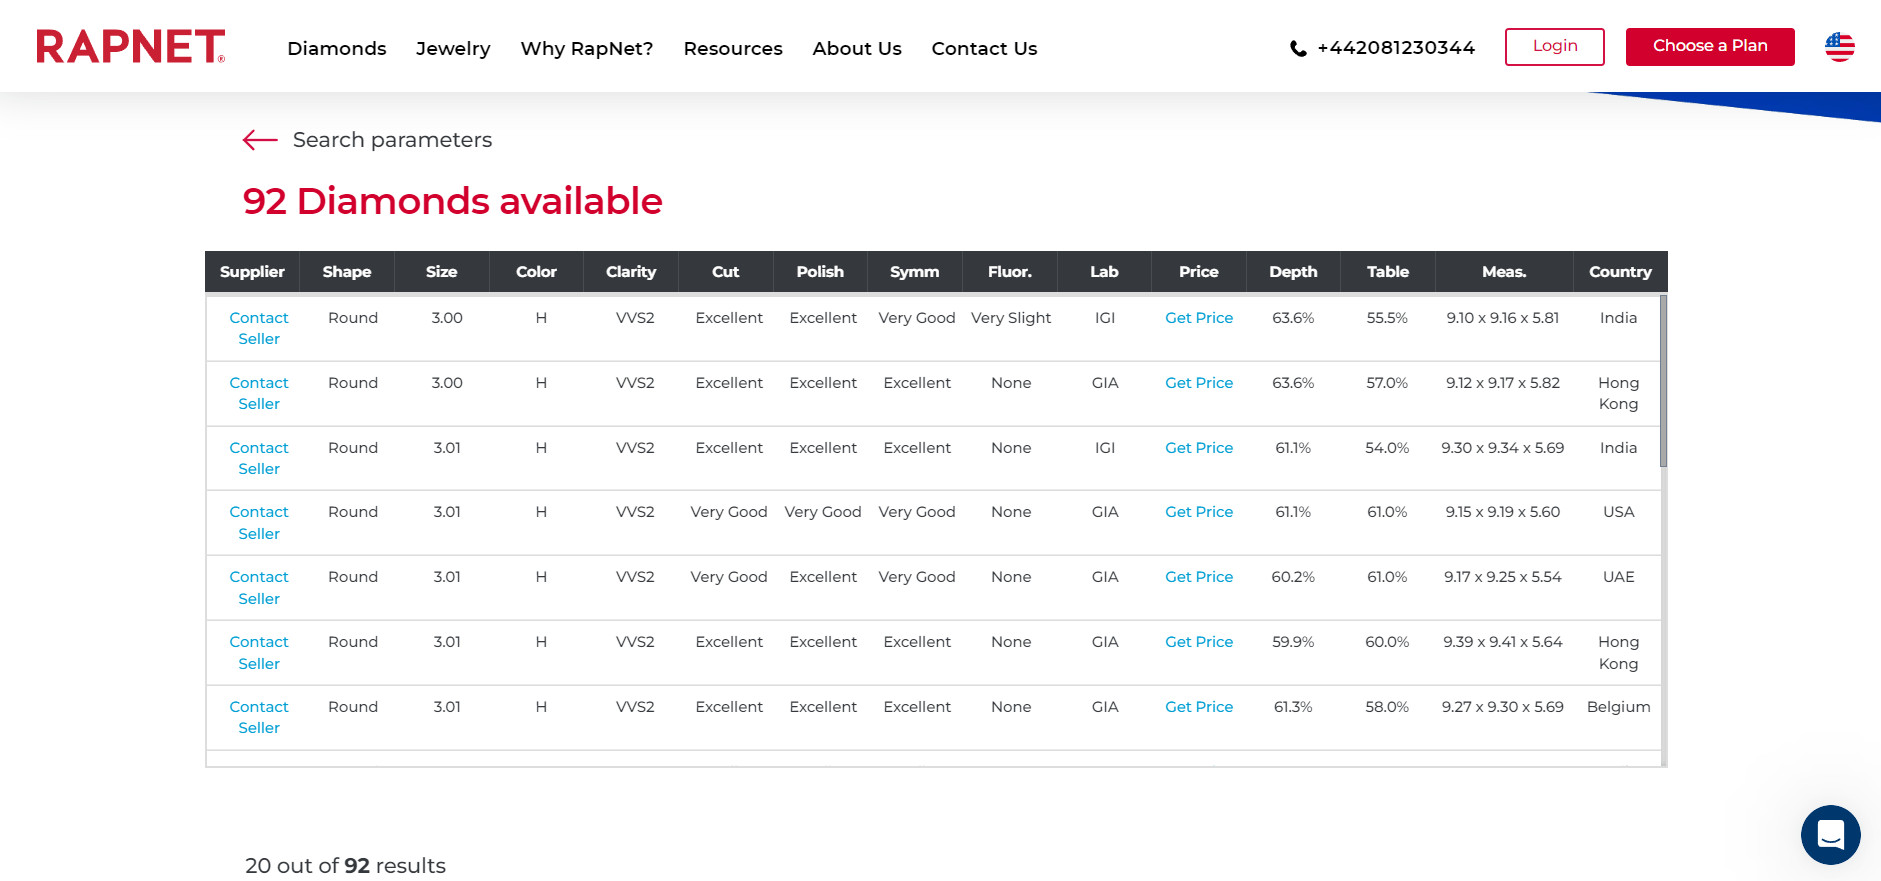Viewport: 1881px width, 881px height.
Task: Click the '58.0%' table cell
Action: pyautogui.click(x=1387, y=707)
